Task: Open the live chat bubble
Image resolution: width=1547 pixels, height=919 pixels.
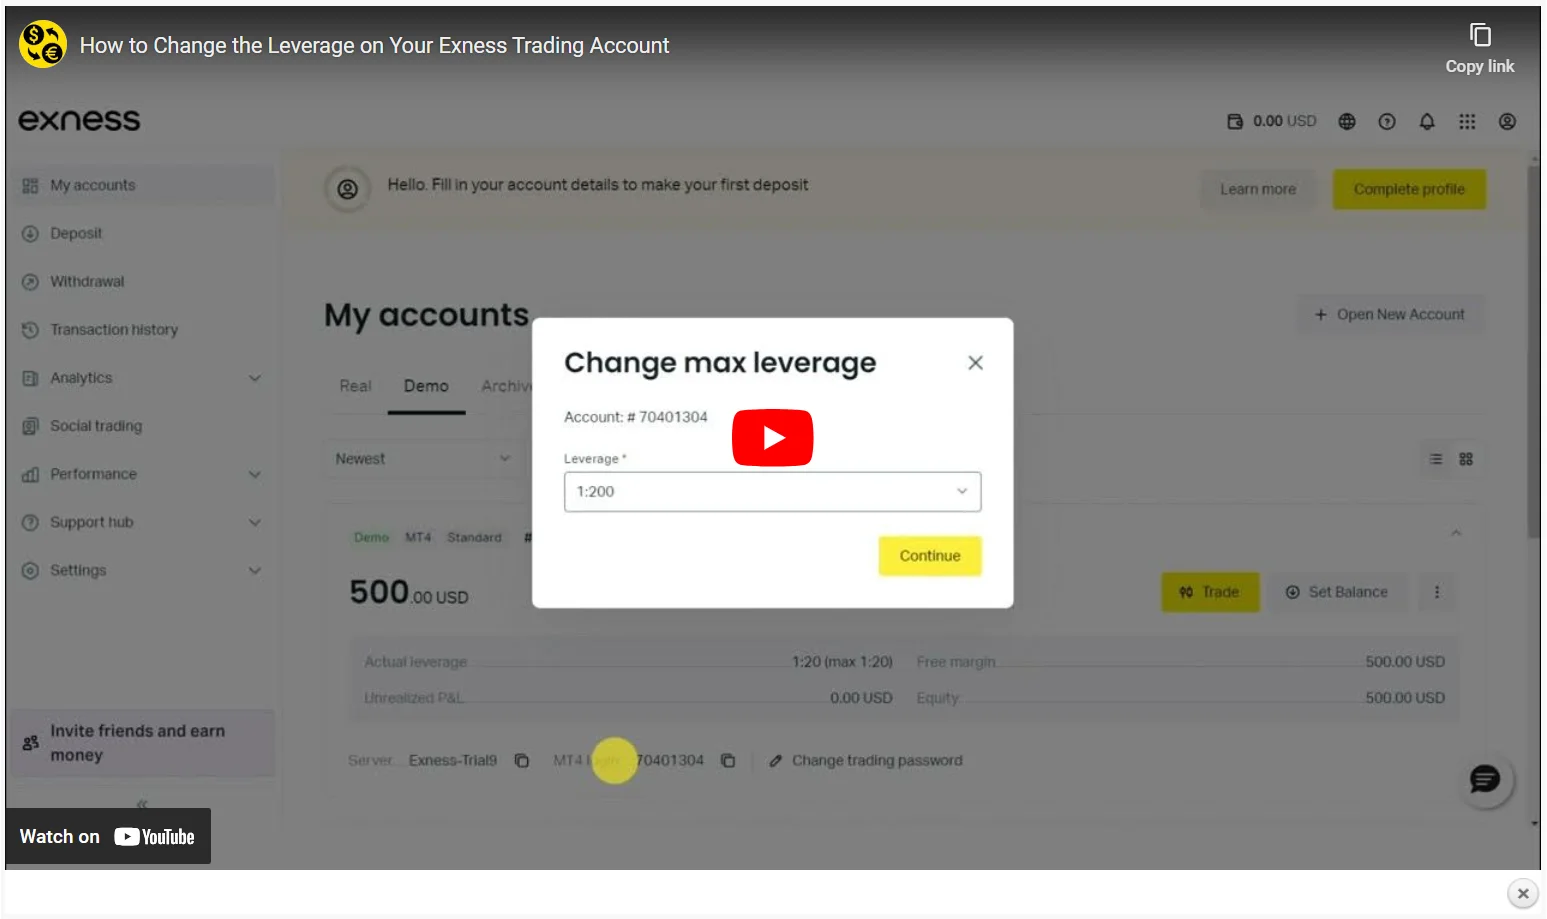Action: click(x=1485, y=779)
